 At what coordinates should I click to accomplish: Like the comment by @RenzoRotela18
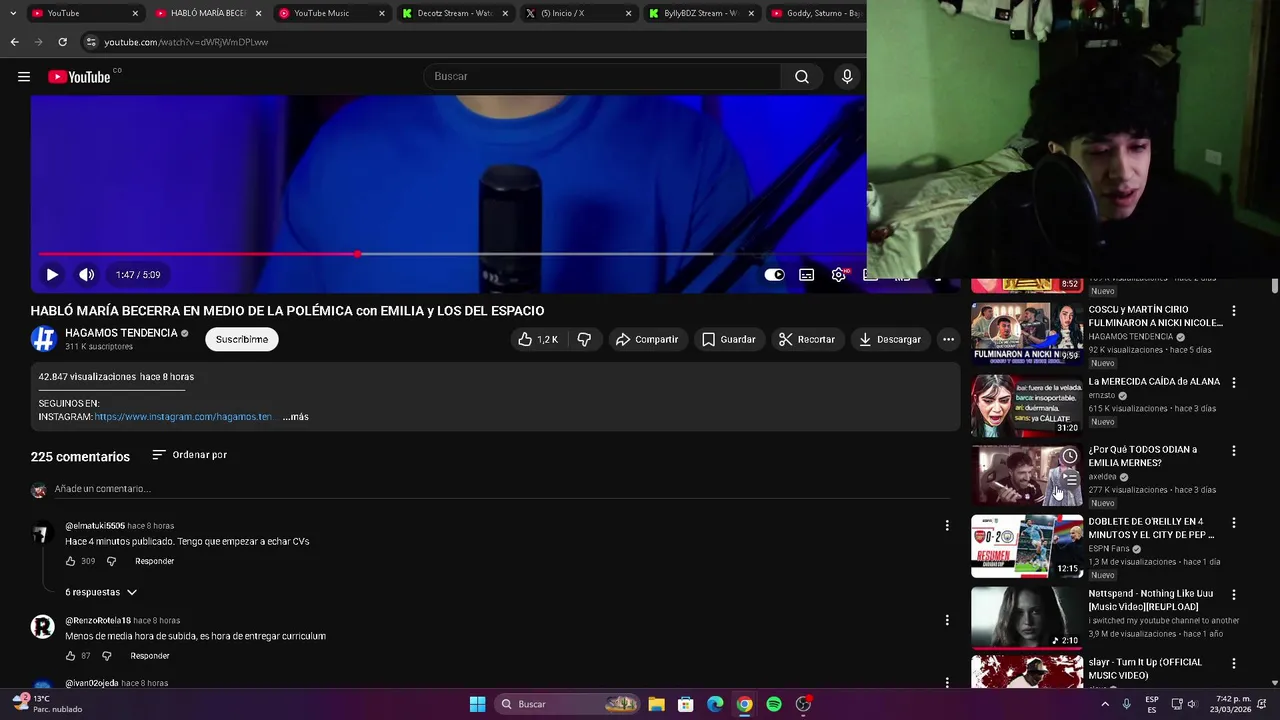click(71, 656)
